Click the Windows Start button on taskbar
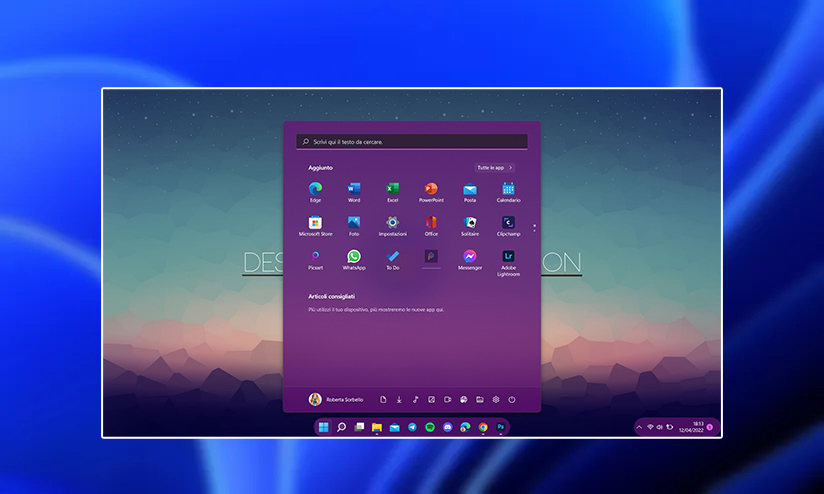Screen dimensions: 824x494 [324, 427]
